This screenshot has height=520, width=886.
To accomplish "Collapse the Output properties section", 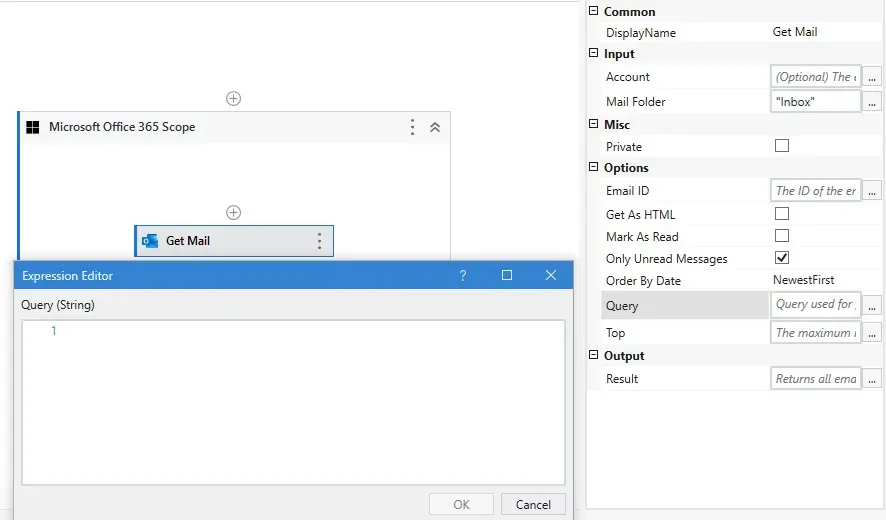I will [x=593, y=354].
